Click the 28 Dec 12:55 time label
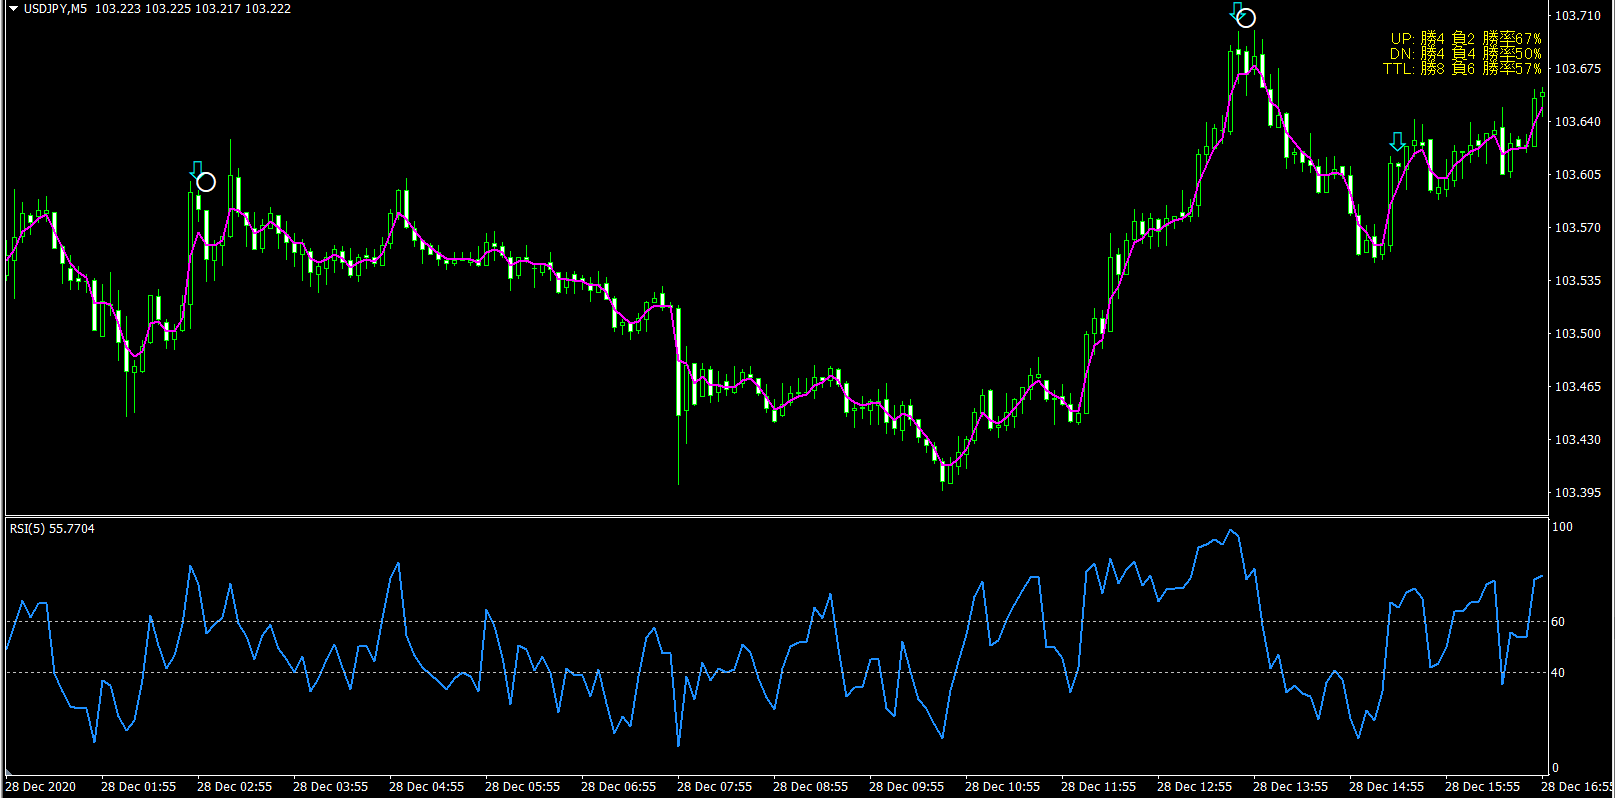The height and width of the screenshot is (798, 1615). (x=1194, y=787)
